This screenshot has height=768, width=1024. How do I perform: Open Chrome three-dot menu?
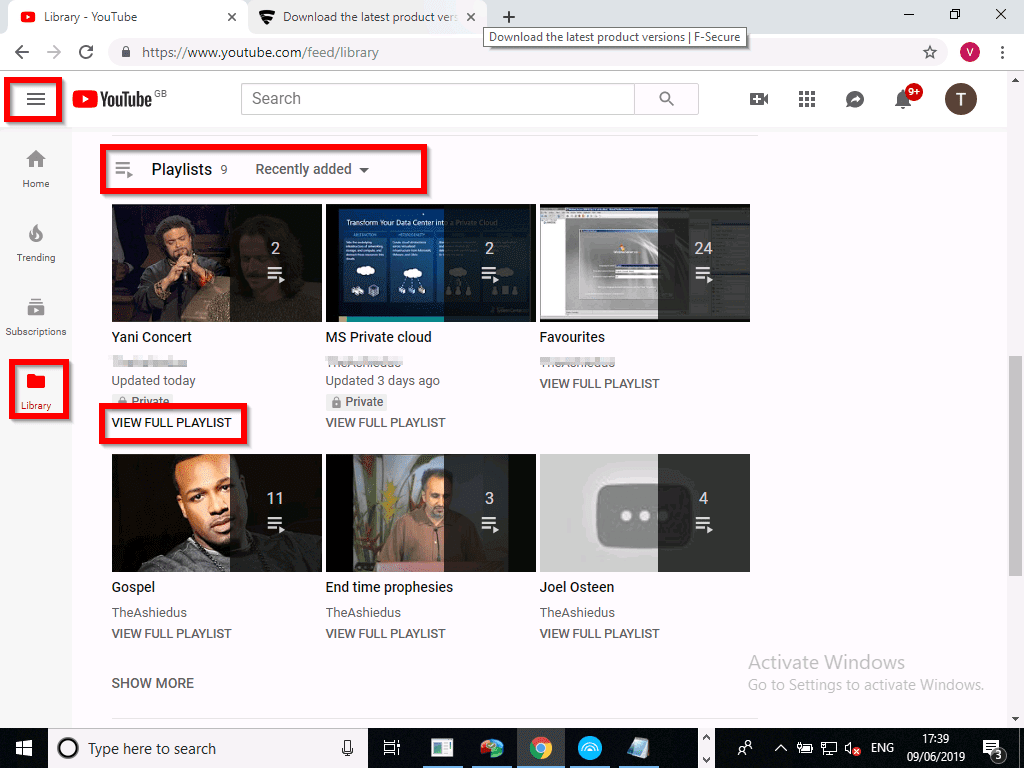[x=1002, y=52]
